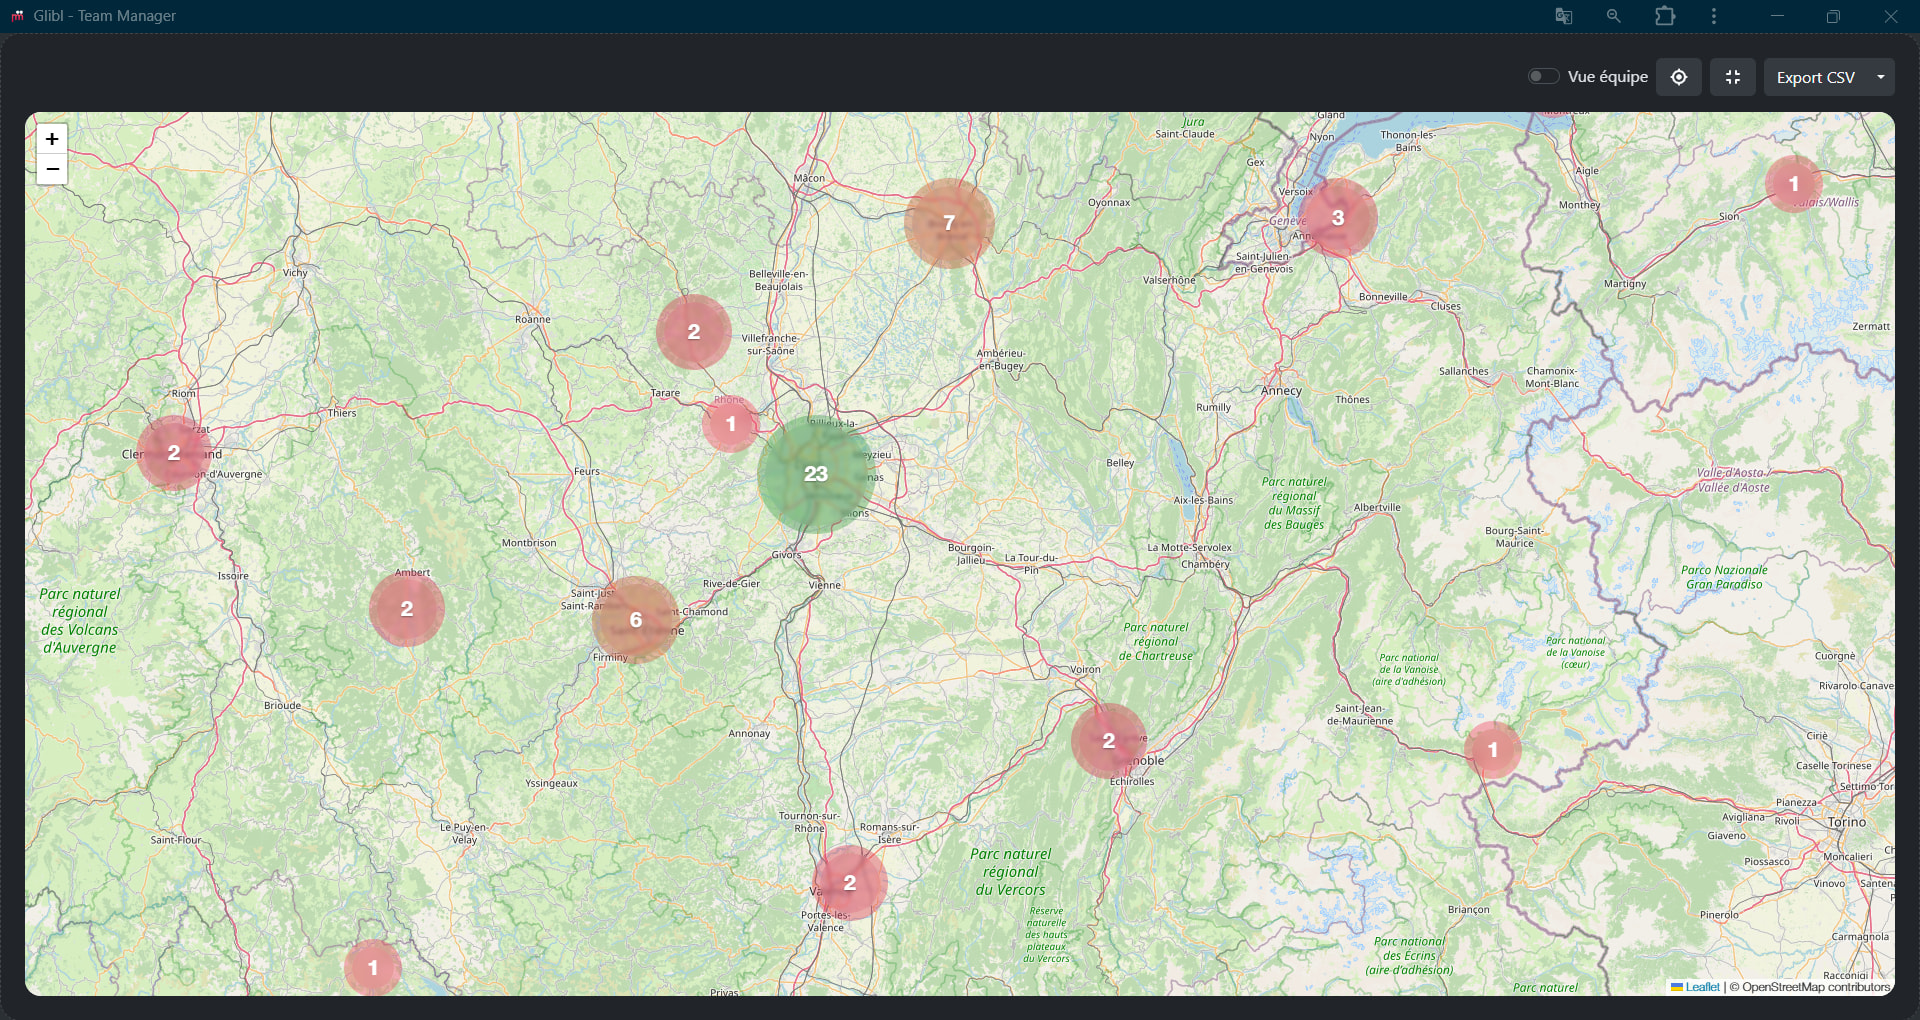Toggle the Vue équipe switch
This screenshot has width=1920, height=1020.
tap(1543, 77)
